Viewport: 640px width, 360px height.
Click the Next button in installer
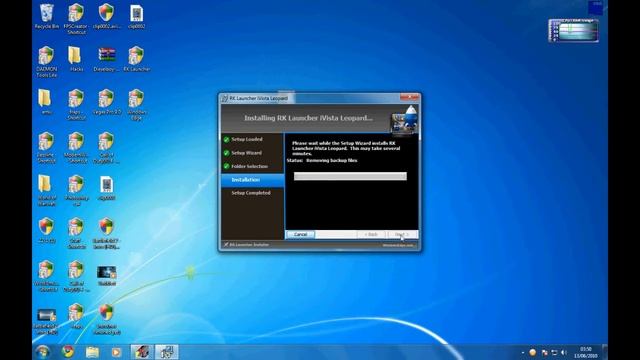pos(402,234)
